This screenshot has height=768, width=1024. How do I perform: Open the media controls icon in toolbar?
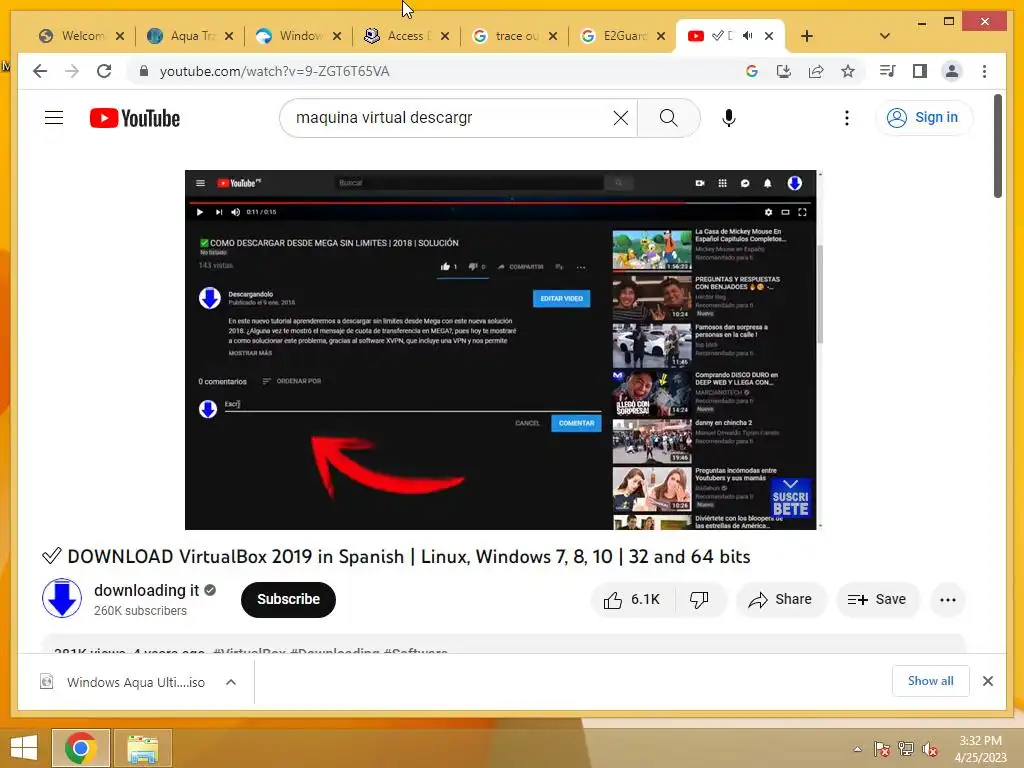[888, 71]
